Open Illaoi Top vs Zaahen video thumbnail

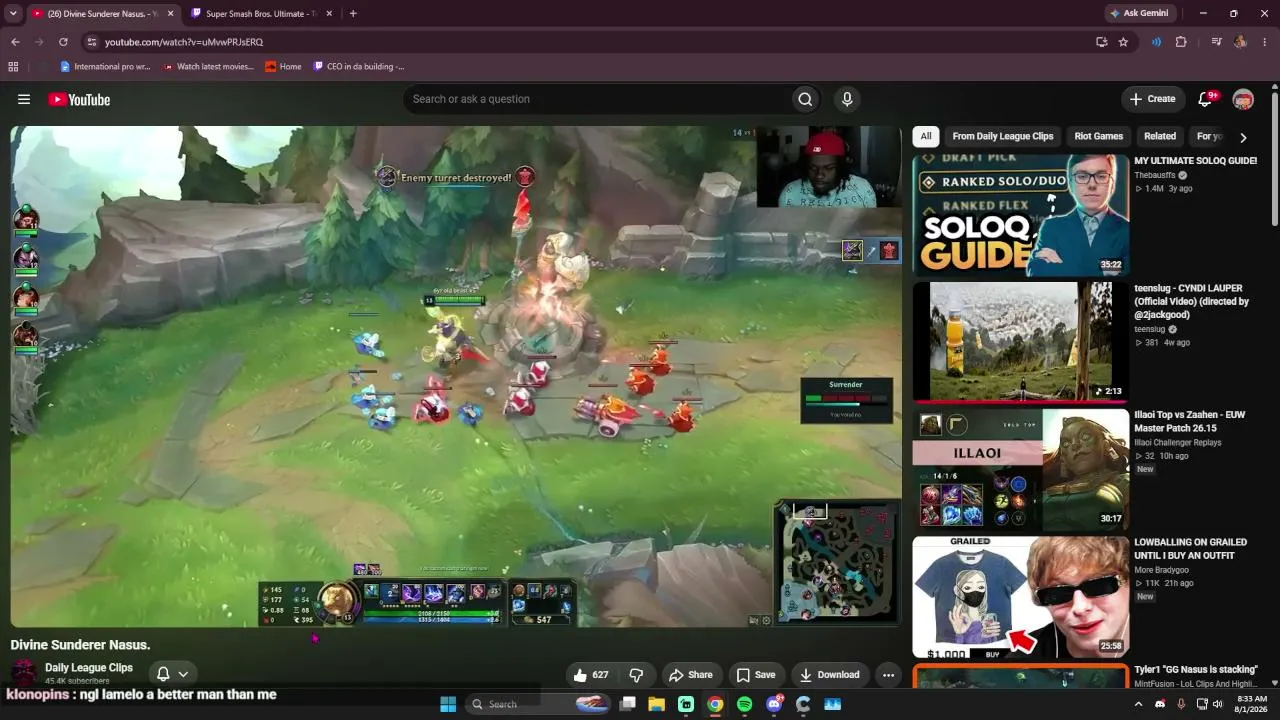coord(1020,469)
